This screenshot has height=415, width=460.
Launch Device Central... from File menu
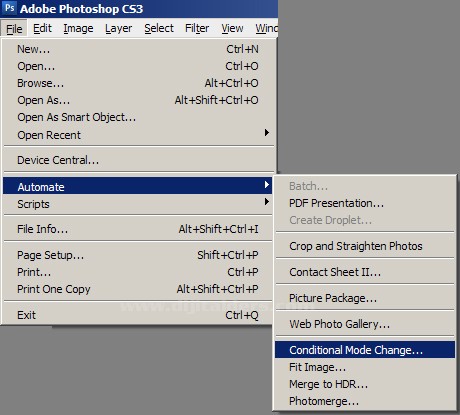point(138,160)
